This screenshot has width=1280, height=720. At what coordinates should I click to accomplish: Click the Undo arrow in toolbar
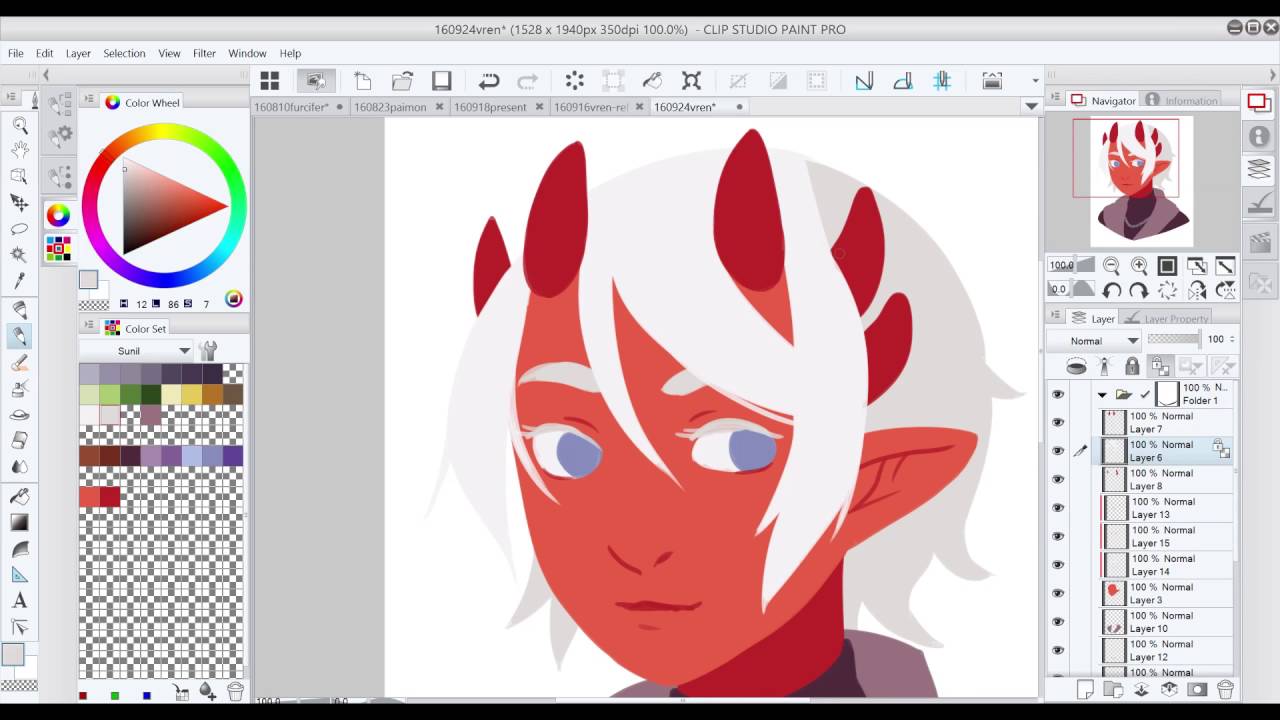point(489,81)
